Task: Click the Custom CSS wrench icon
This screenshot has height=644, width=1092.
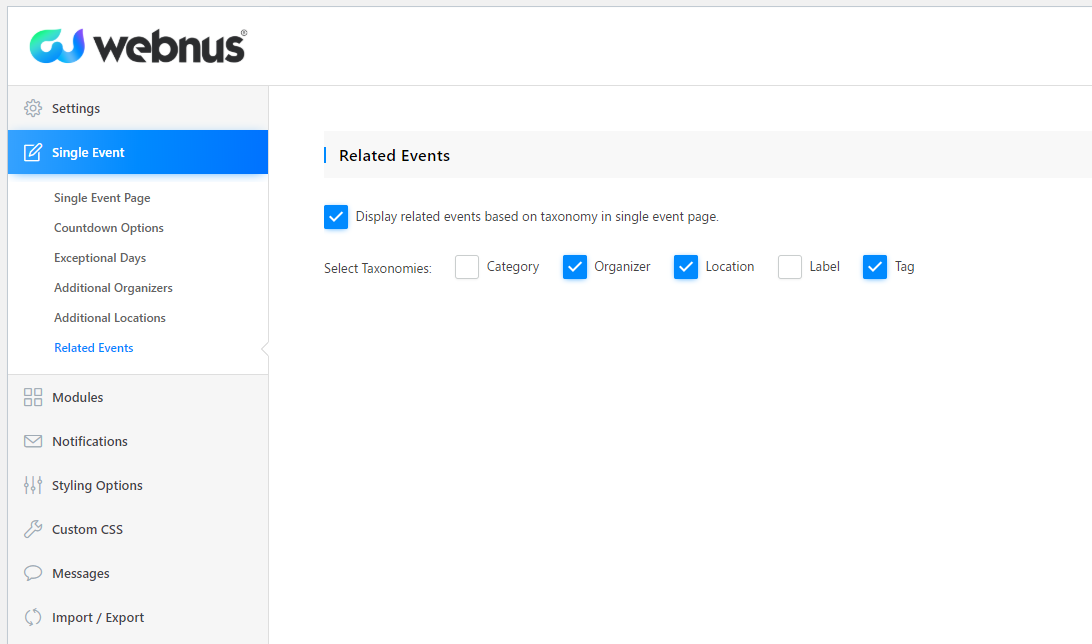Action: (33, 529)
